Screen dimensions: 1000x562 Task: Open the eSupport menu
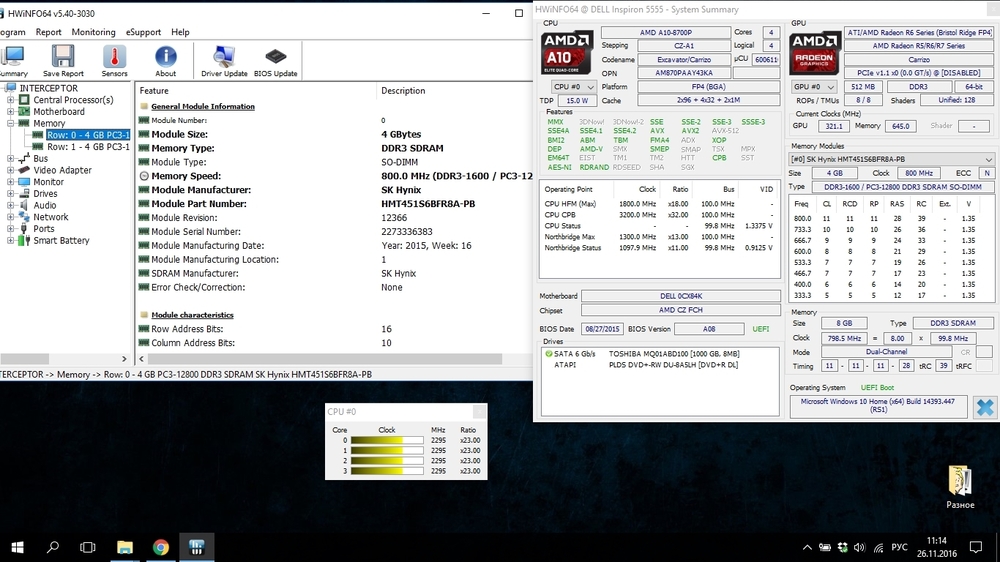click(x=144, y=32)
